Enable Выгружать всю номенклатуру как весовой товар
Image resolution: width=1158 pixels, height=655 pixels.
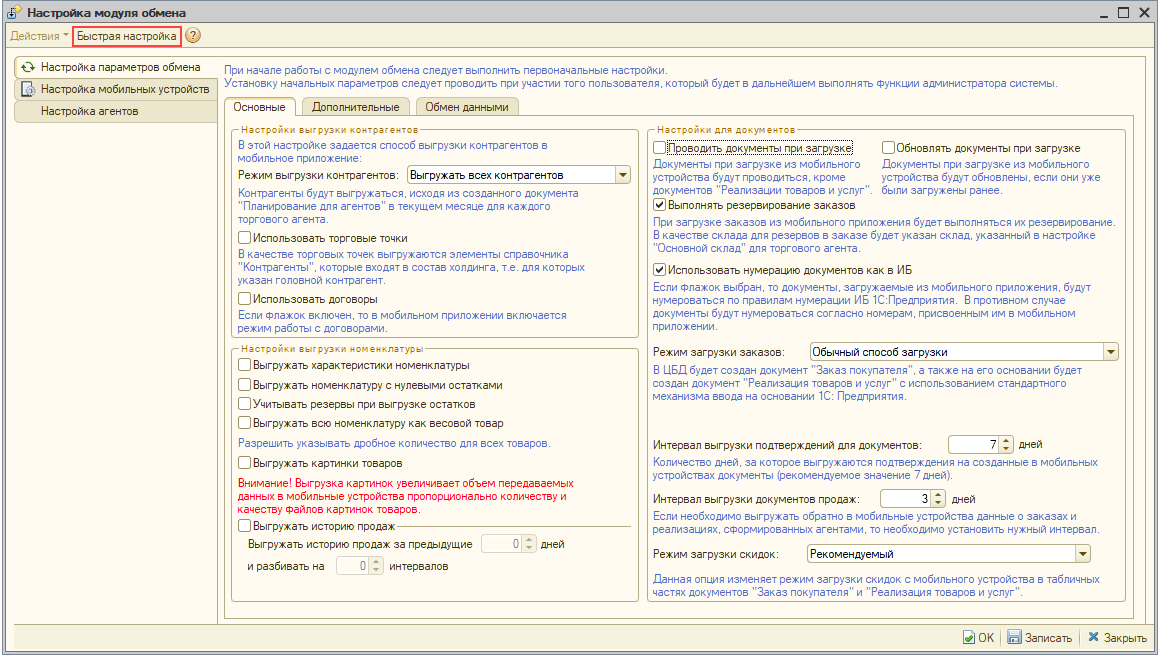tap(244, 423)
